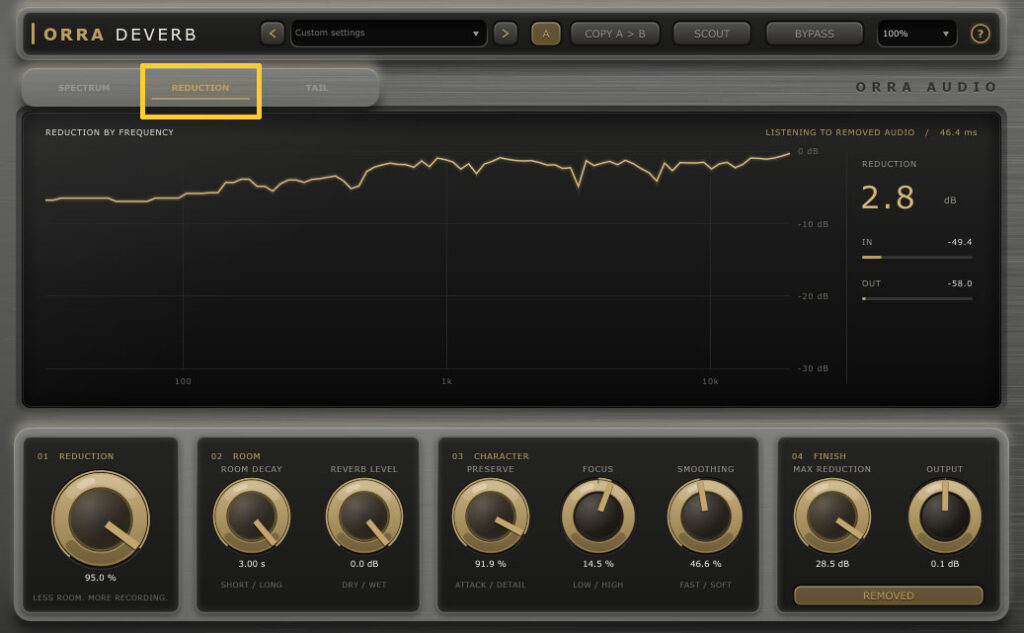This screenshot has width=1024, height=633.
Task: Open the Custom settings preset dropdown
Action: (x=388, y=33)
